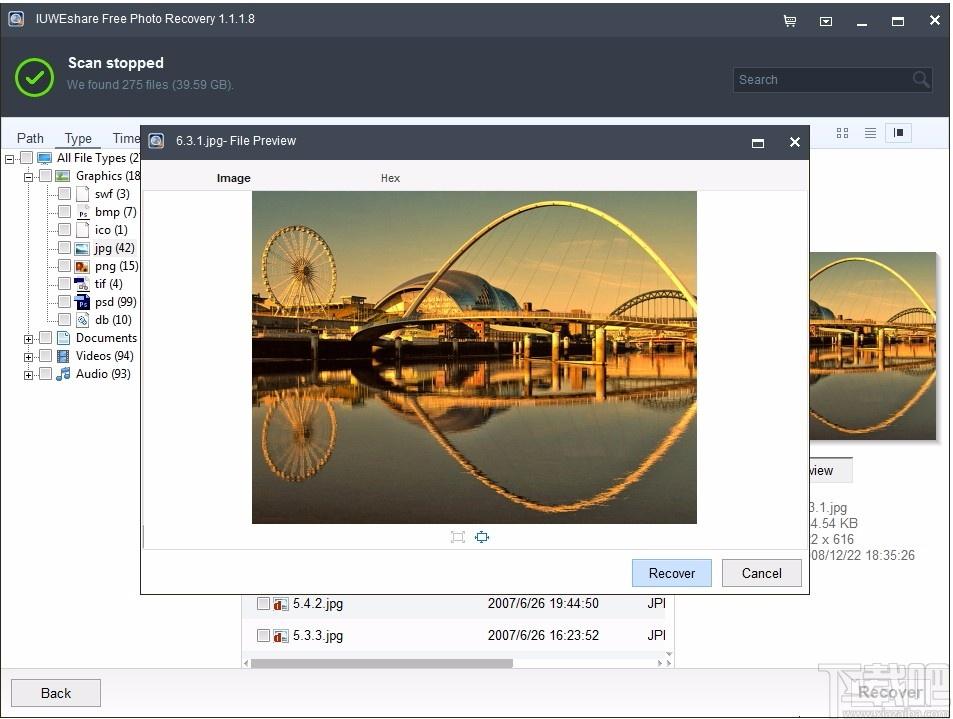Switch to preview pane view icon
This screenshot has width=953, height=719.
898,132
